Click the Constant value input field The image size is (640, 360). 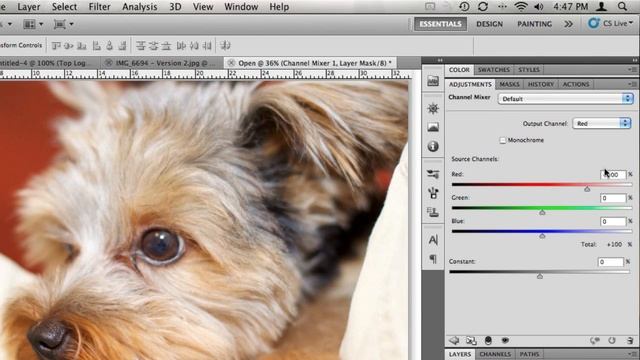[611, 262]
